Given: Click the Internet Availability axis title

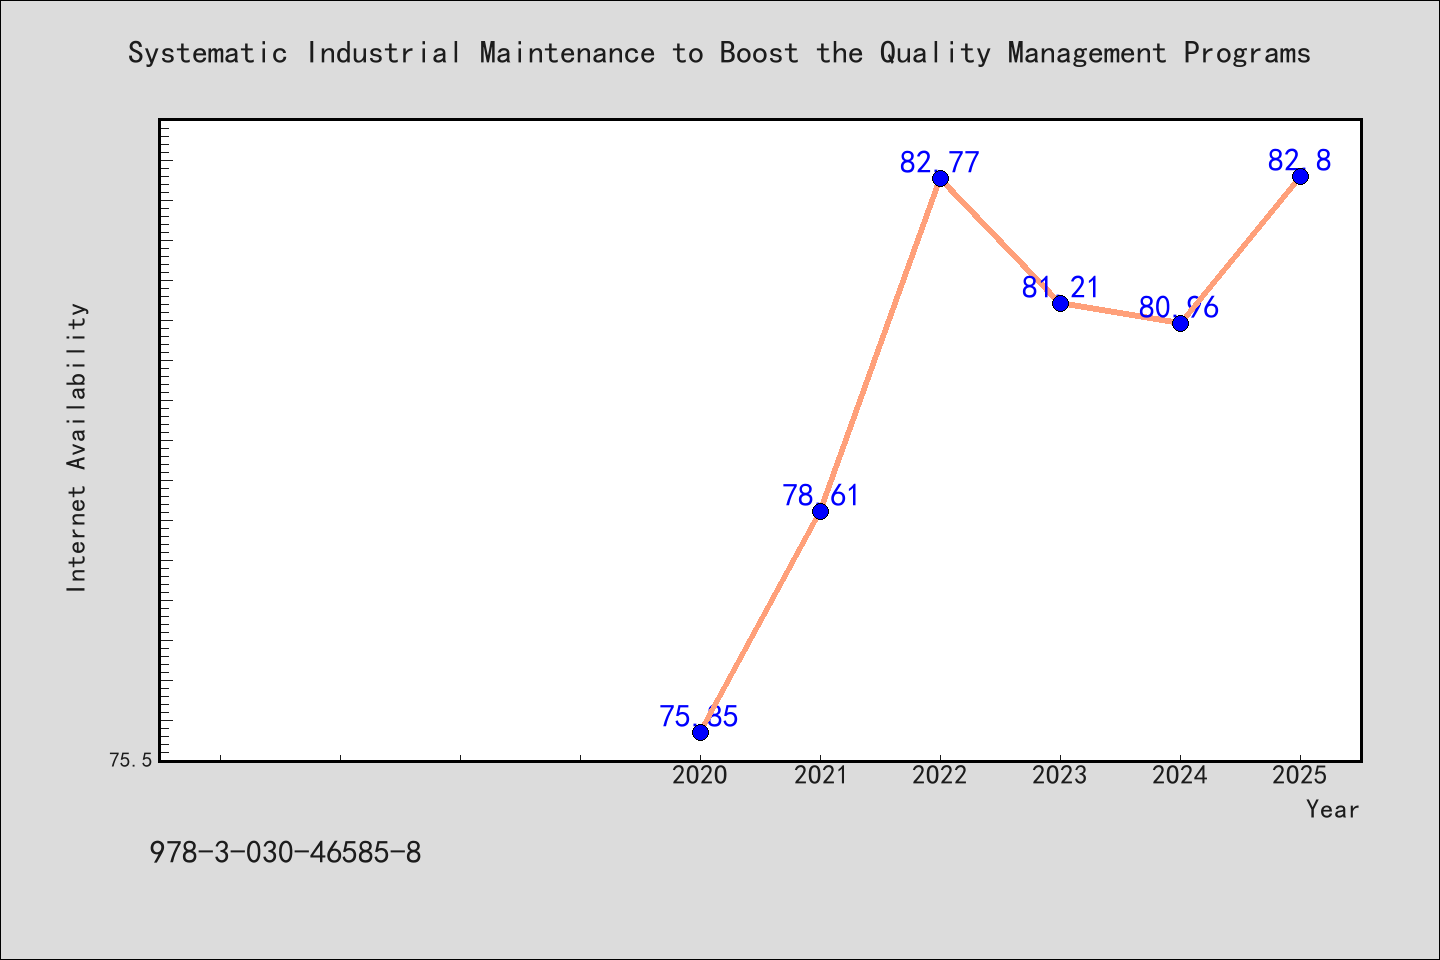Looking at the screenshot, I should pyautogui.click(x=77, y=447).
